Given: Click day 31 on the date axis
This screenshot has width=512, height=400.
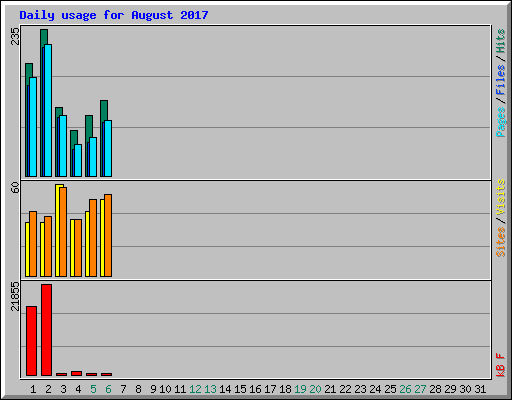Looking at the screenshot, I should 480,389.
